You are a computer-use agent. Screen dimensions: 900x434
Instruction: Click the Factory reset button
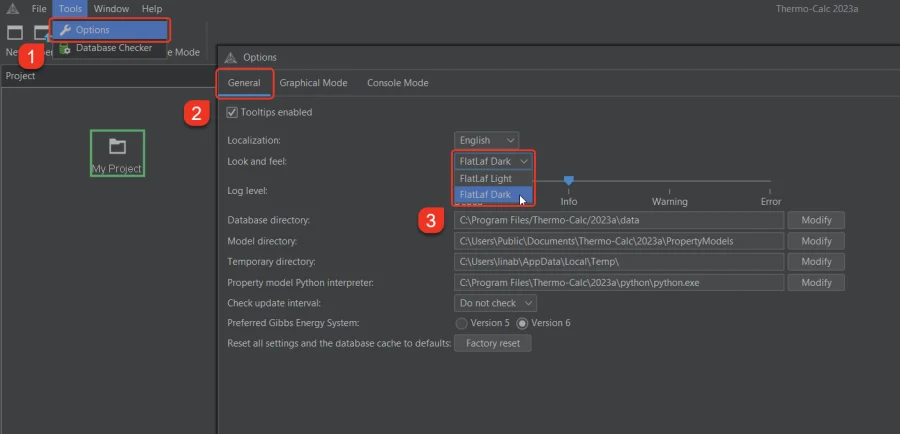pyautogui.click(x=492, y=343)
